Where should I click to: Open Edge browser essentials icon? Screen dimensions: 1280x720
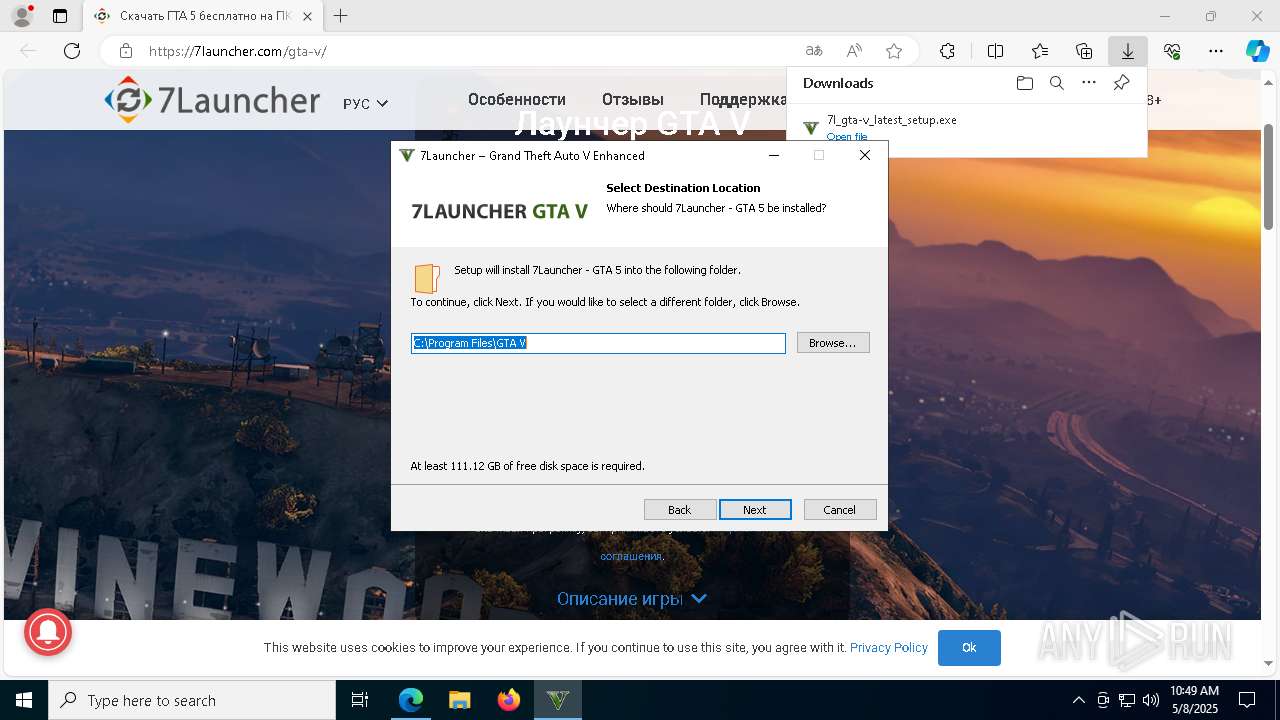pyautogui.click(x=1172, y=51)
